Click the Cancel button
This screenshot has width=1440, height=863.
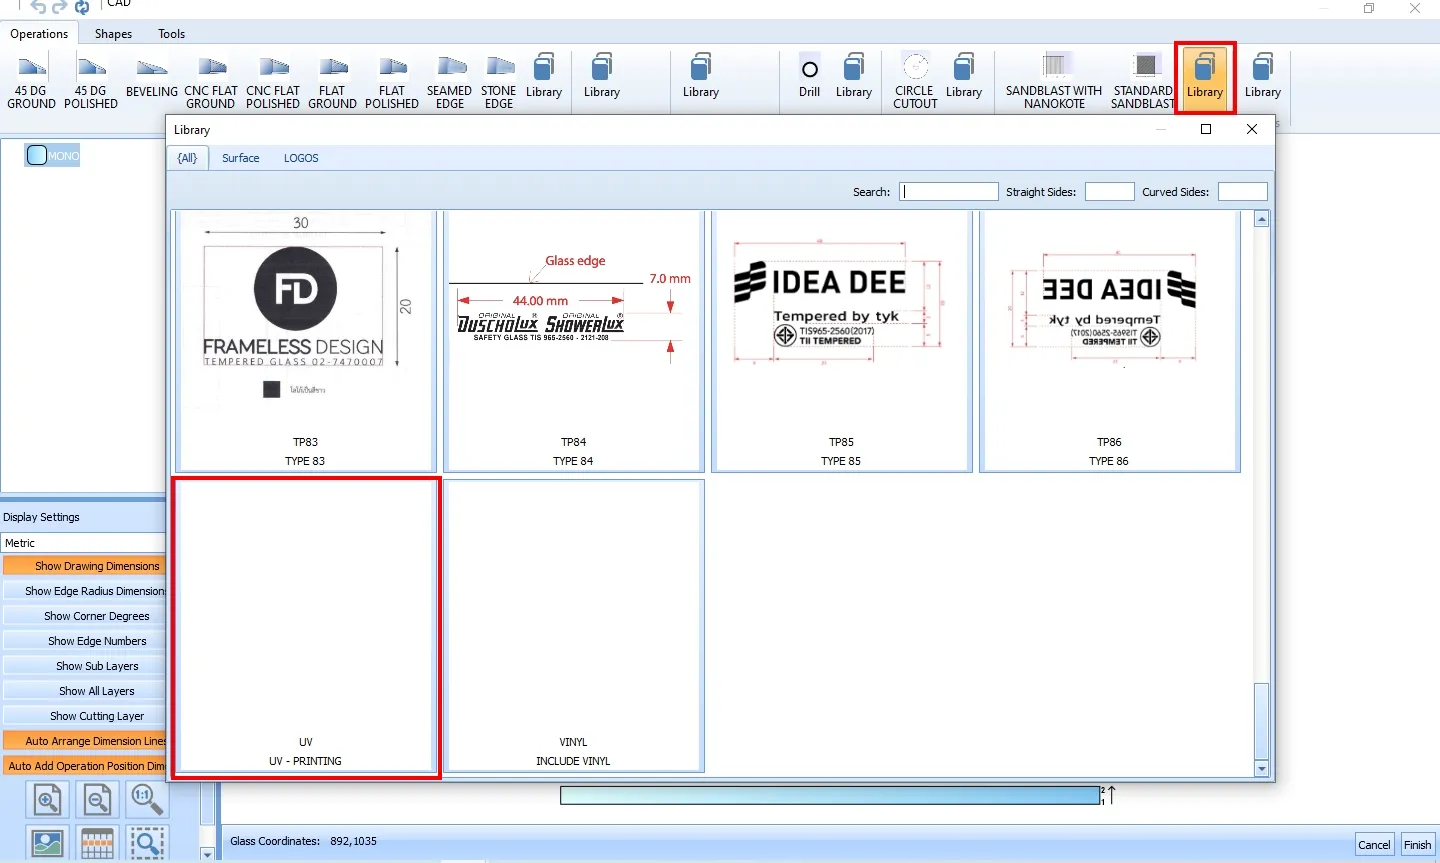click(1374, 845)
